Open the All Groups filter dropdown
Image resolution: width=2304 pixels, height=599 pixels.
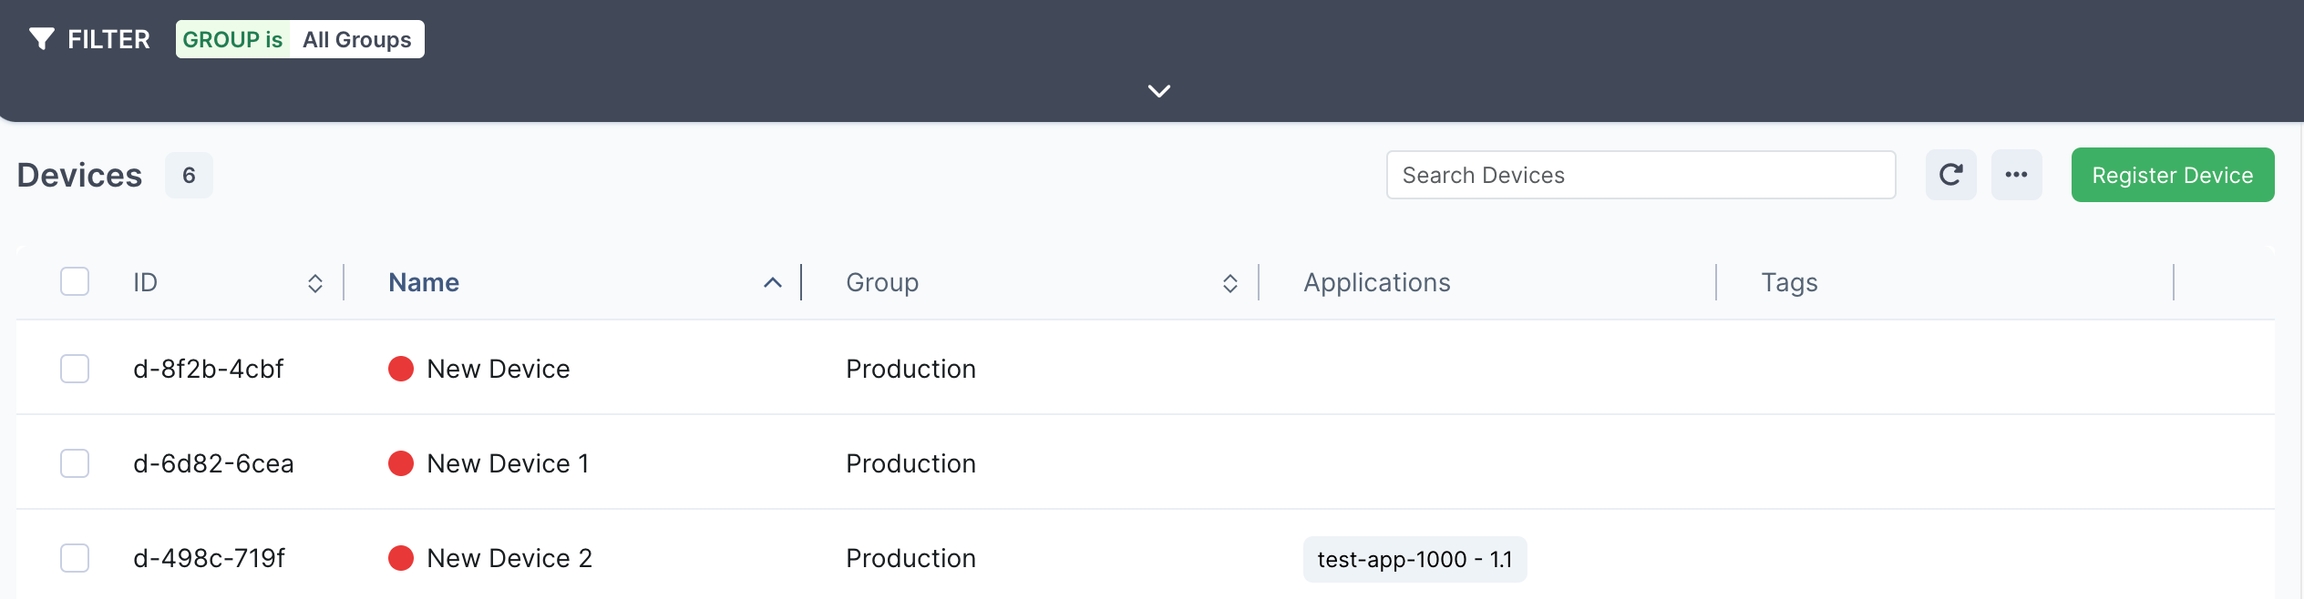point(356,40)
